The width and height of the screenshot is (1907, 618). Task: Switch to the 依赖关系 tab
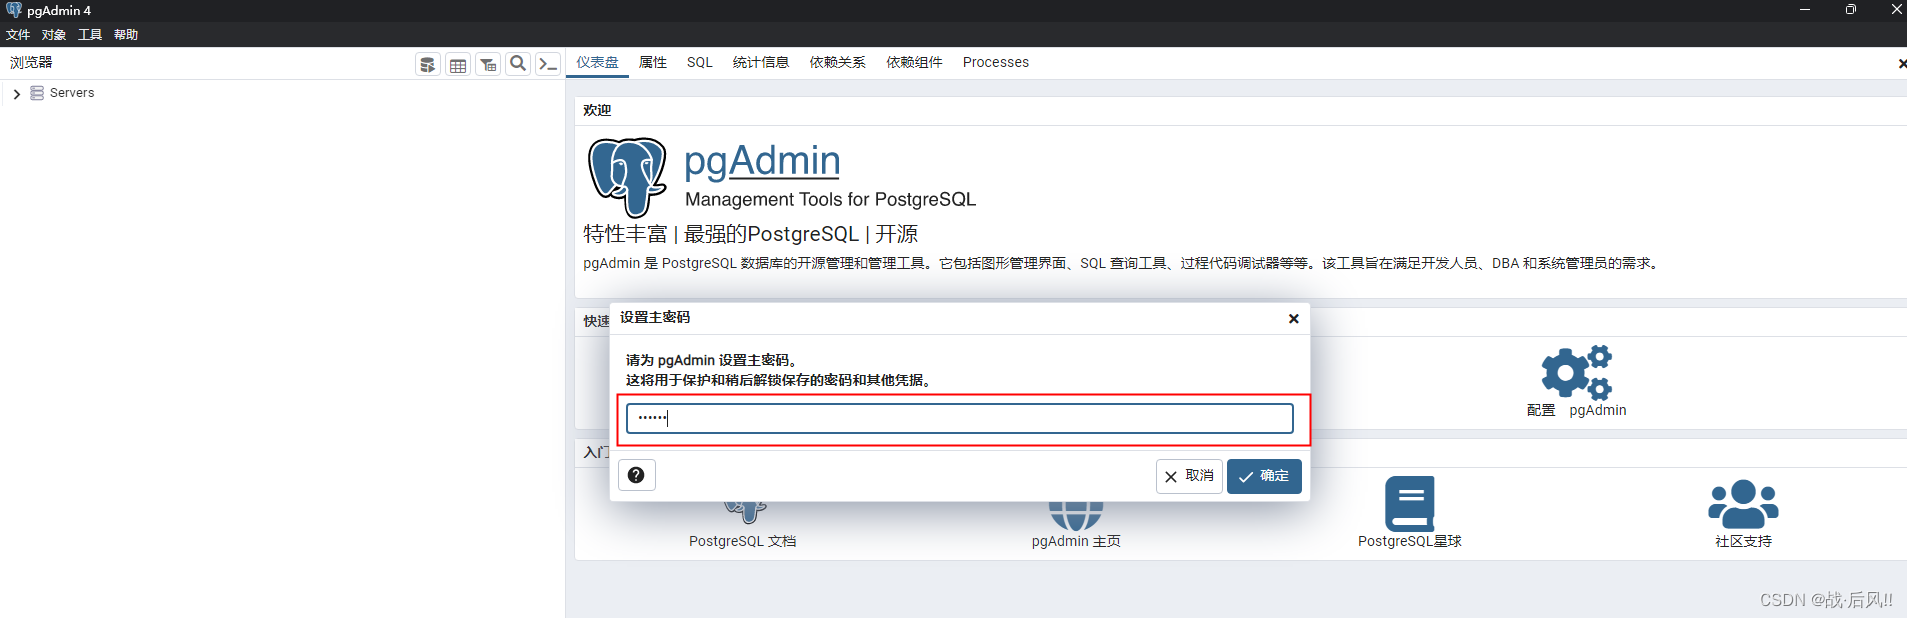coord(838,62)
